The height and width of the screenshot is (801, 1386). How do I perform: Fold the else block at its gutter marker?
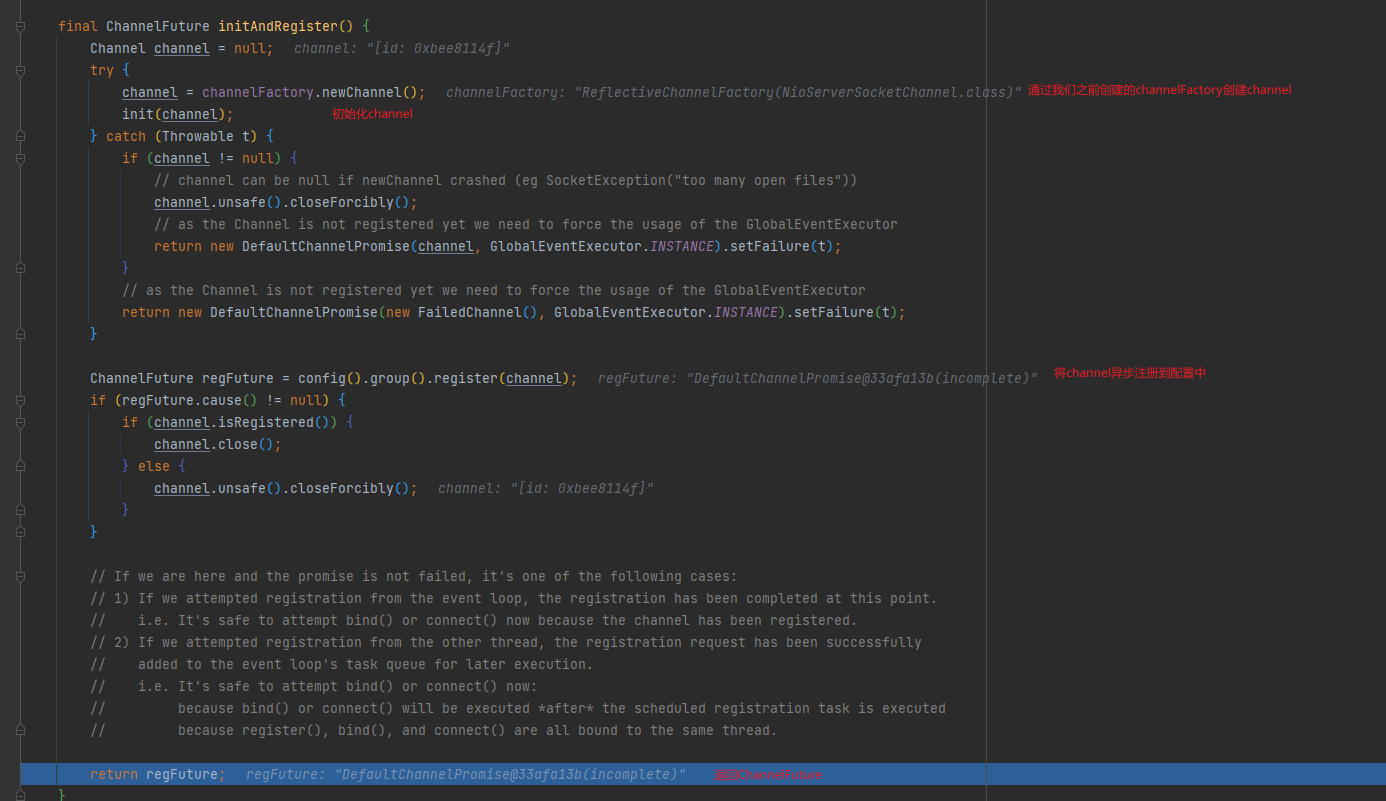coord(20,467)
